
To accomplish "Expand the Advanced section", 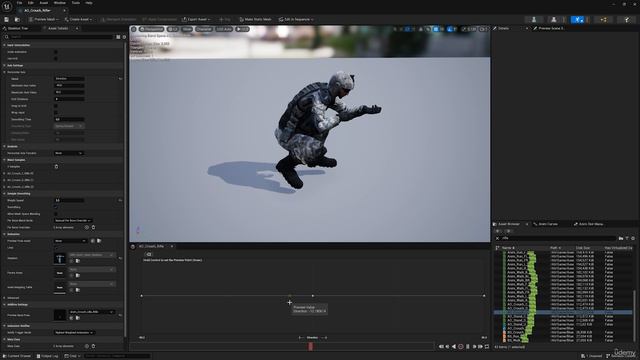I will [4, 298].
